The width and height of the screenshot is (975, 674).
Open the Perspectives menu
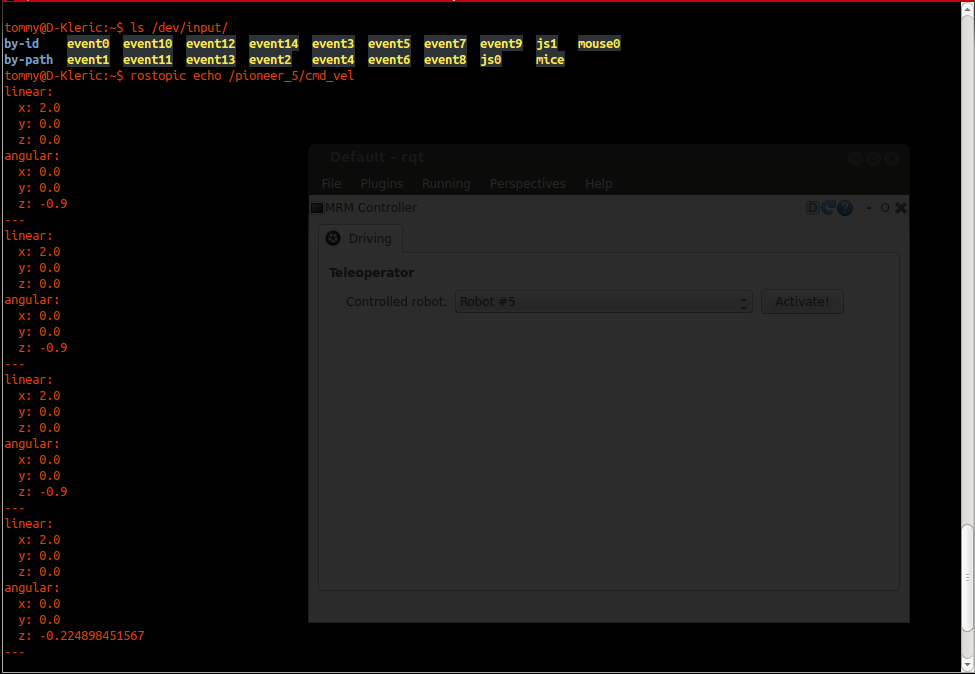click(x=527, y=184)
